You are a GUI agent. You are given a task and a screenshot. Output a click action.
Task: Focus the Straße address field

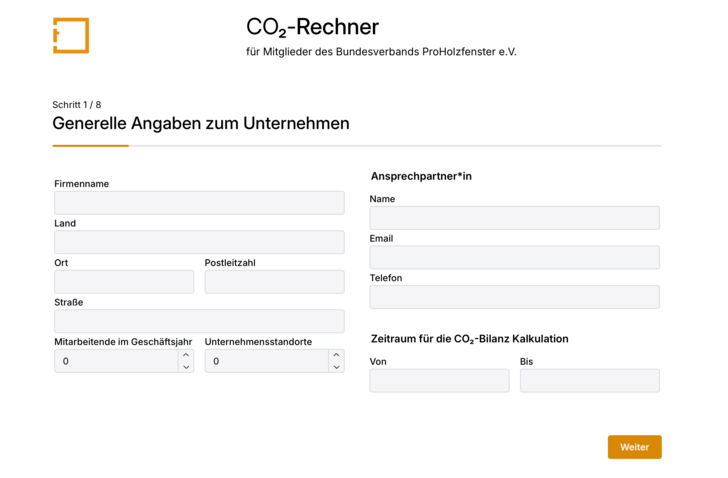[x=199, y=321]
